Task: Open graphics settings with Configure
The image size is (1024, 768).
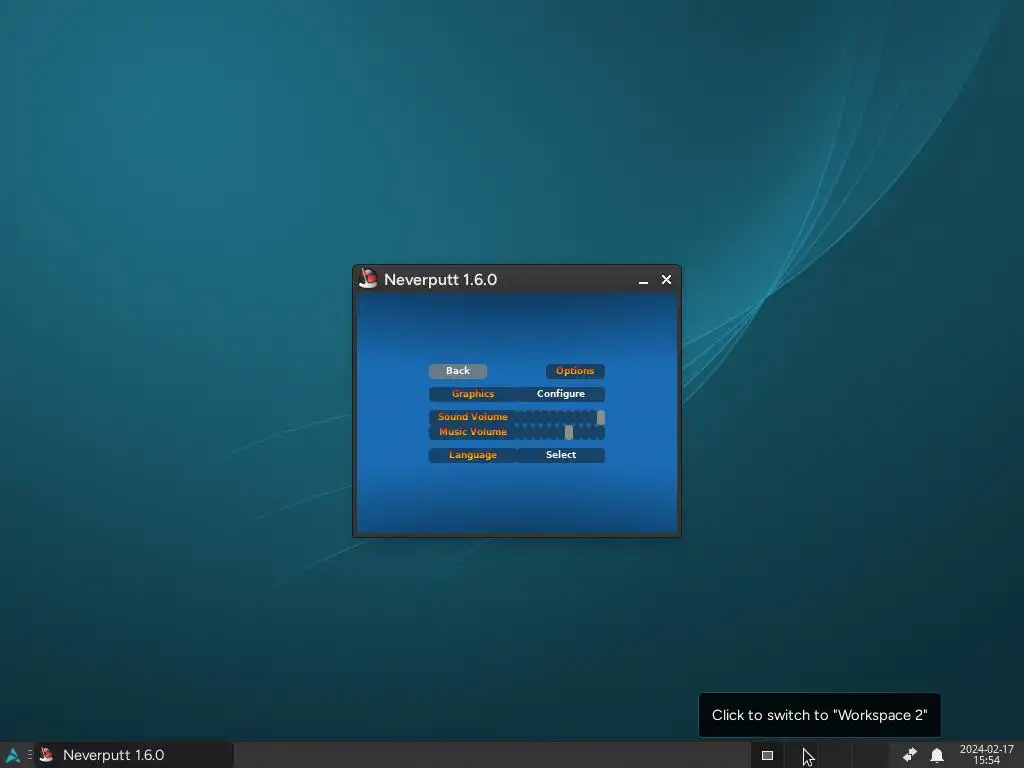Action: [561, 394]
